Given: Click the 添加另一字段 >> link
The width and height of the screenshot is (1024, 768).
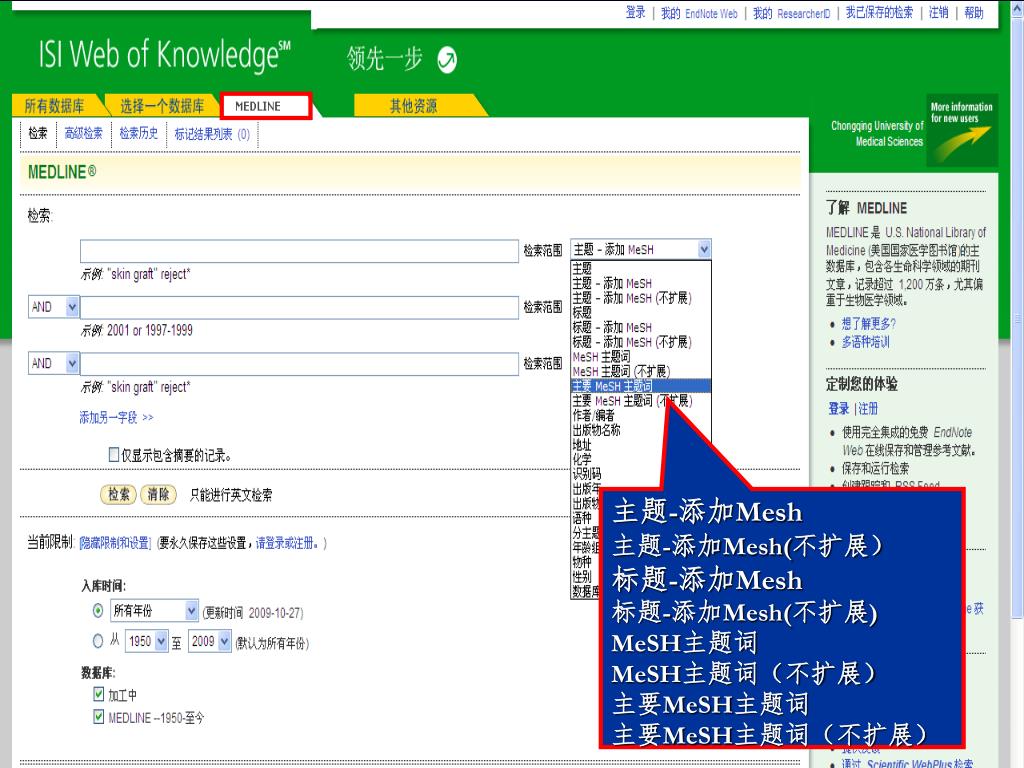Looking at the screenshot, I should click(116, 417).
